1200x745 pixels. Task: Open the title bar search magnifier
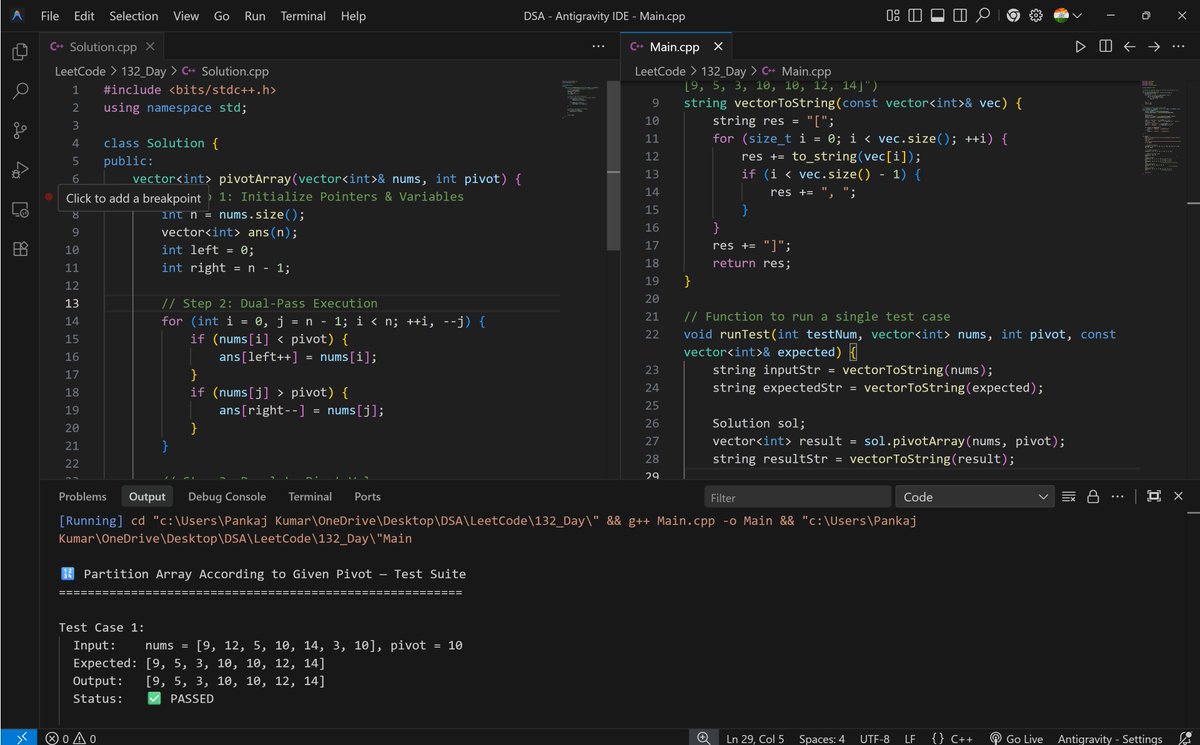point(983,16)
